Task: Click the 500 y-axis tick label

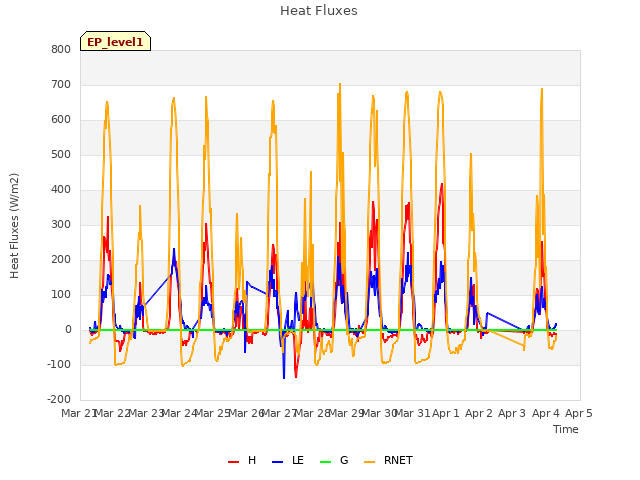Action: [x=61, y=155]
